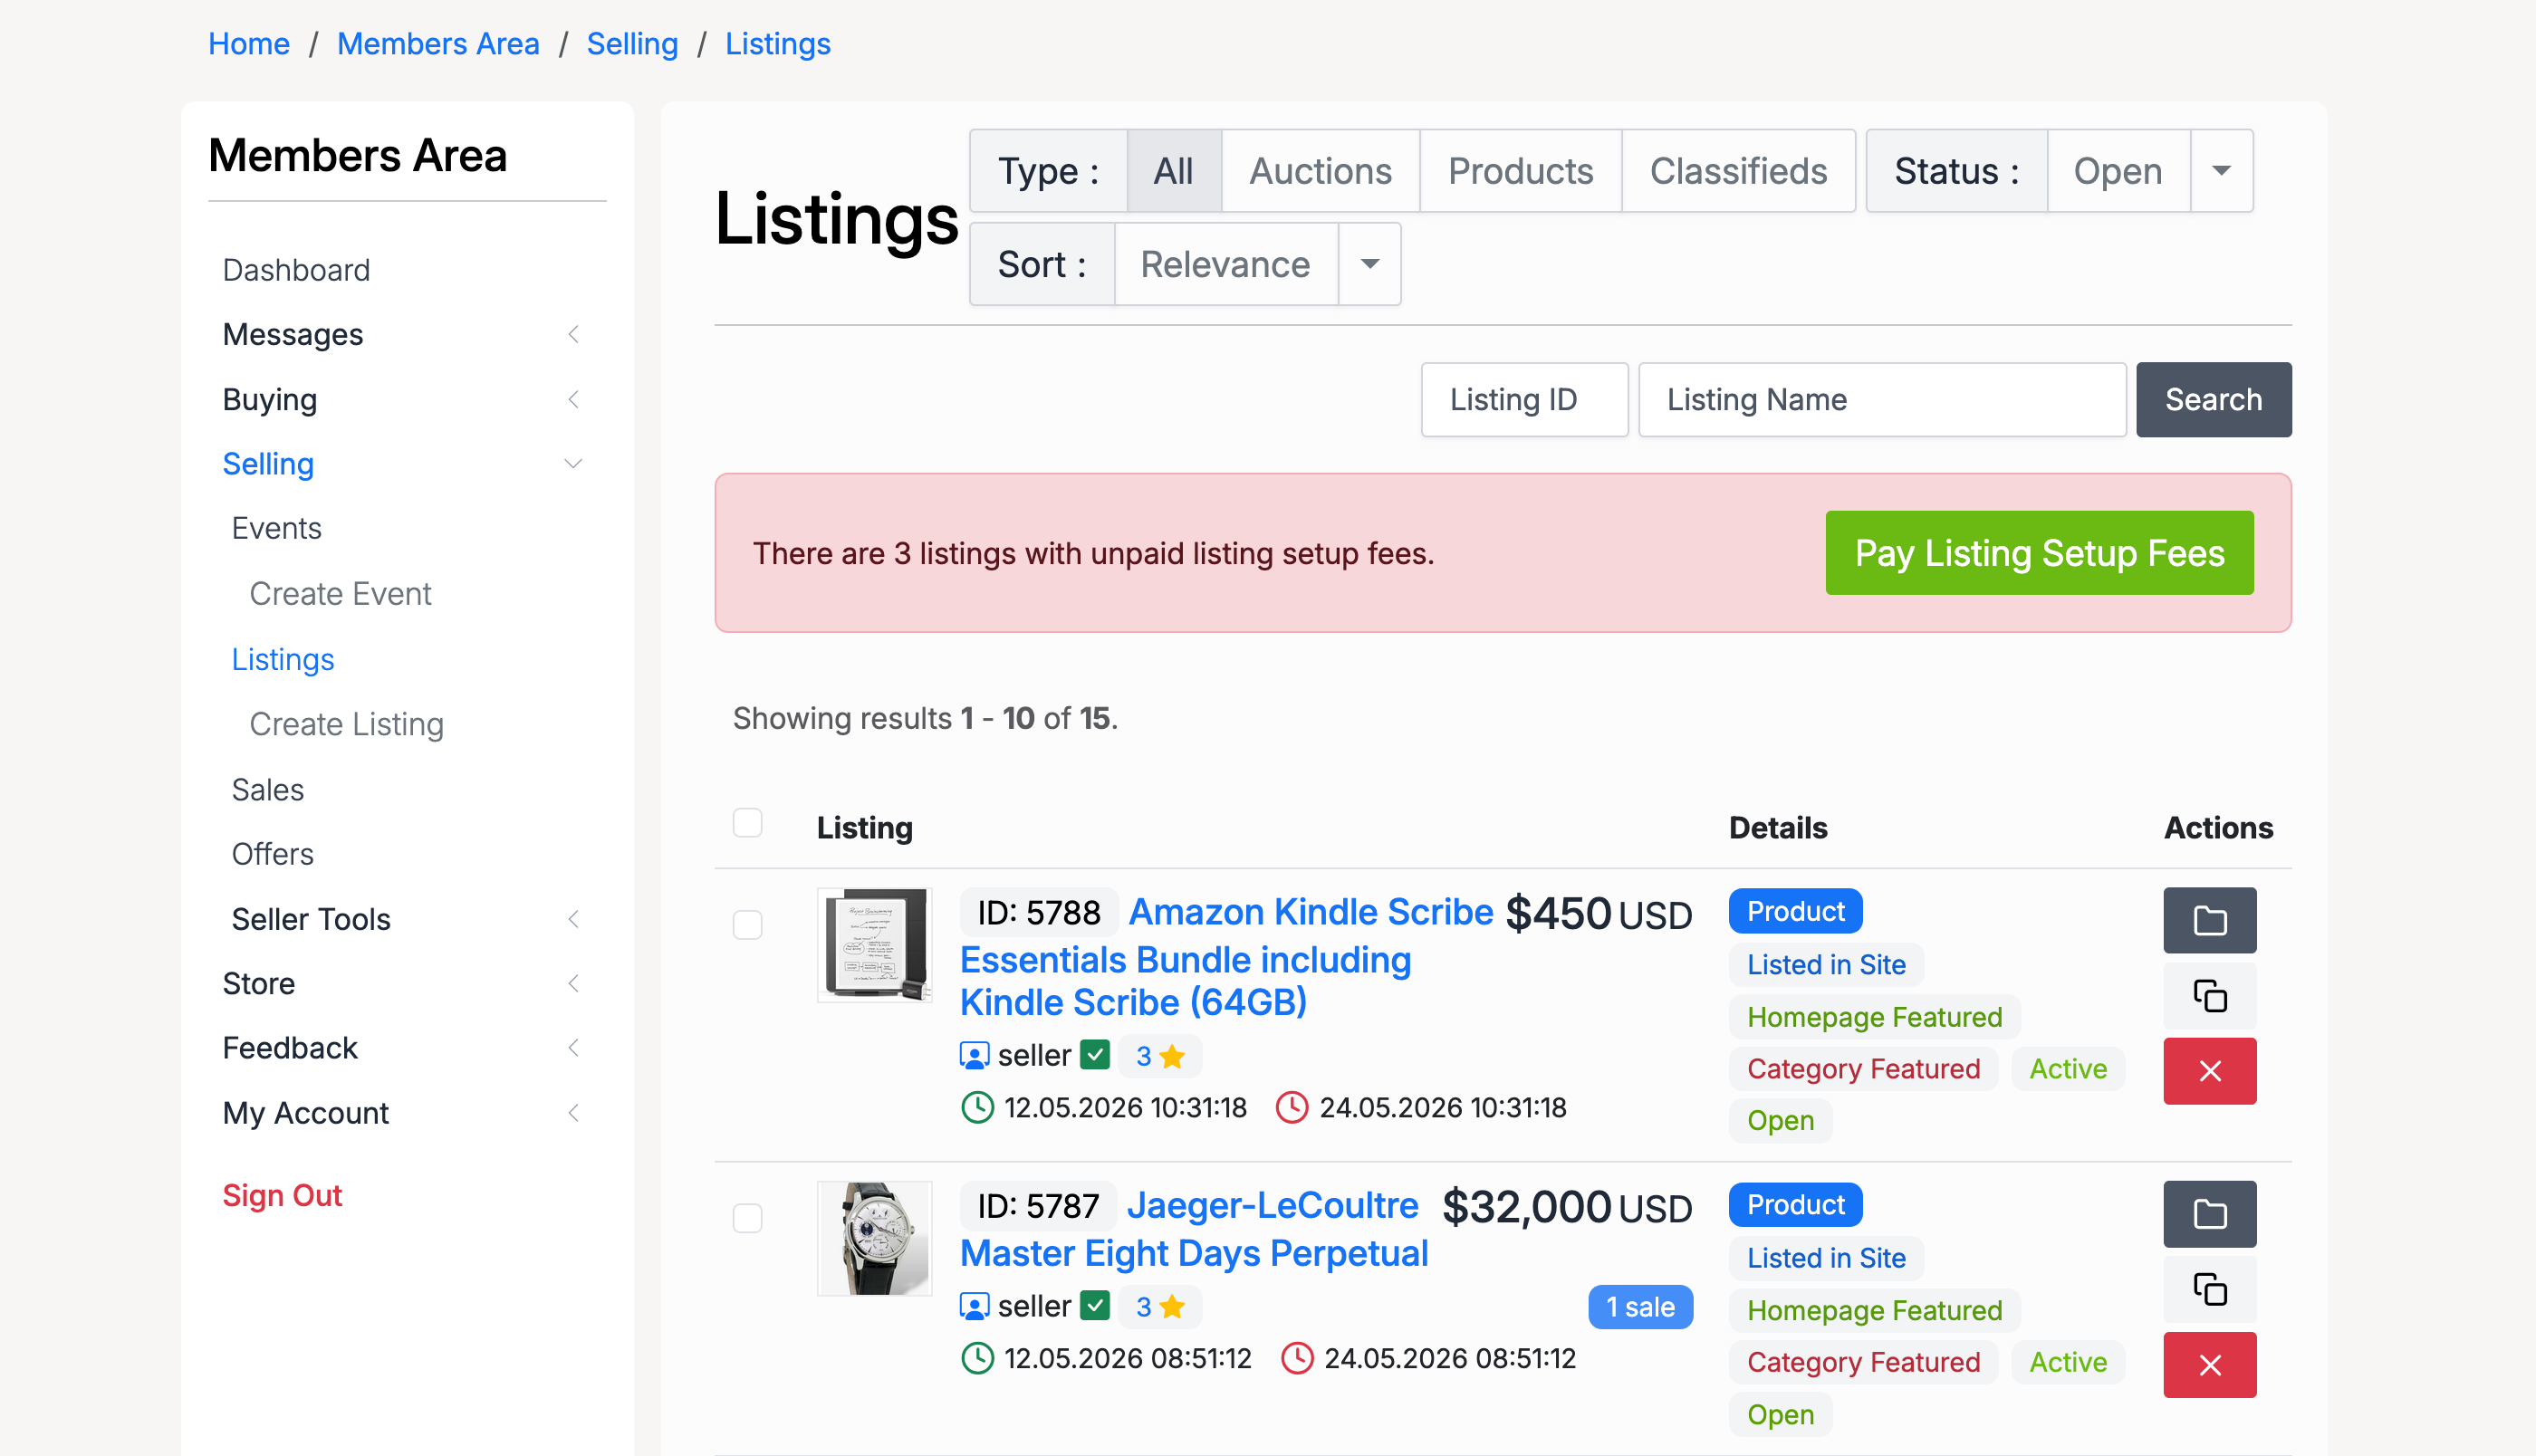
Task: Expand the Messages menu
Action: pyautogui.click(x=401, y=334)
